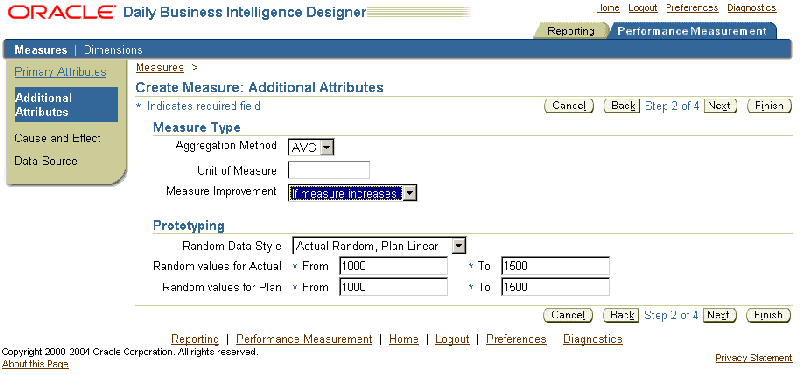Open the Aggregation Method dropdown

click(311, 148)
